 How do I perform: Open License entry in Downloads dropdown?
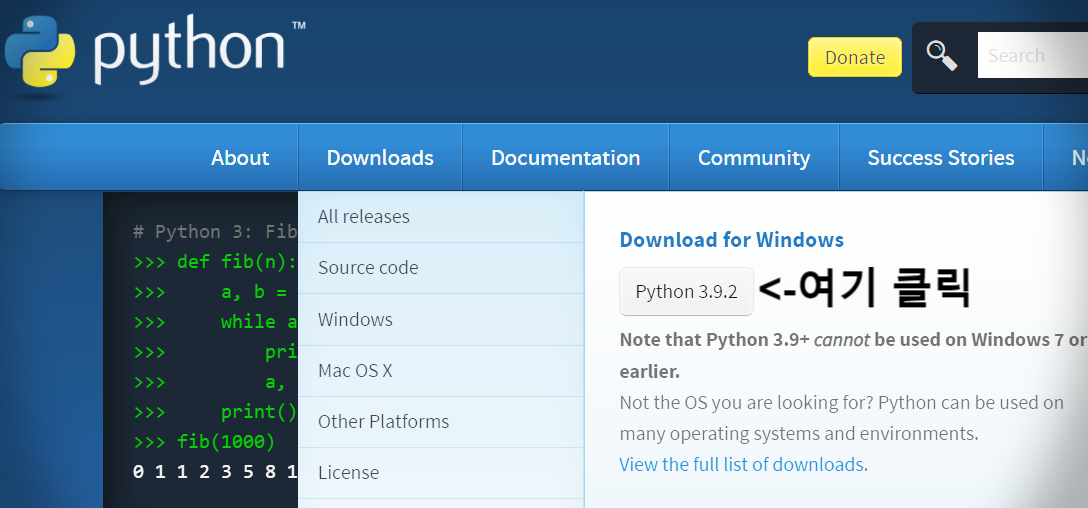pyautogui.click(x=441, y=473)
